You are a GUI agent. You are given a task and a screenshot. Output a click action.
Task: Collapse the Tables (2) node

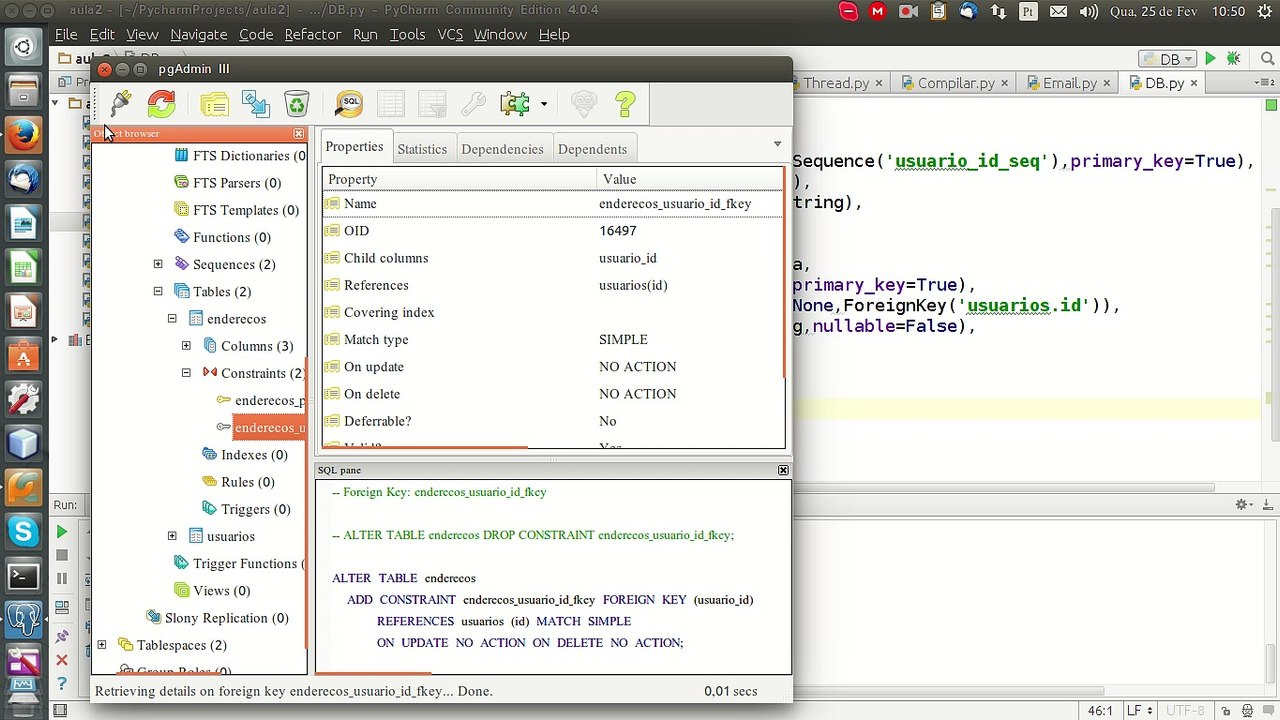158,291
